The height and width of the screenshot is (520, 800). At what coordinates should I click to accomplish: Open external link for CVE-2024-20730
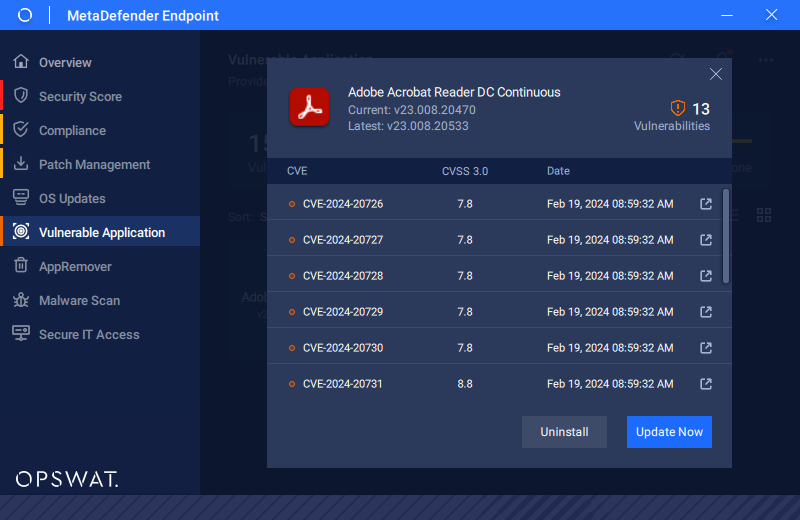[706, 348]
